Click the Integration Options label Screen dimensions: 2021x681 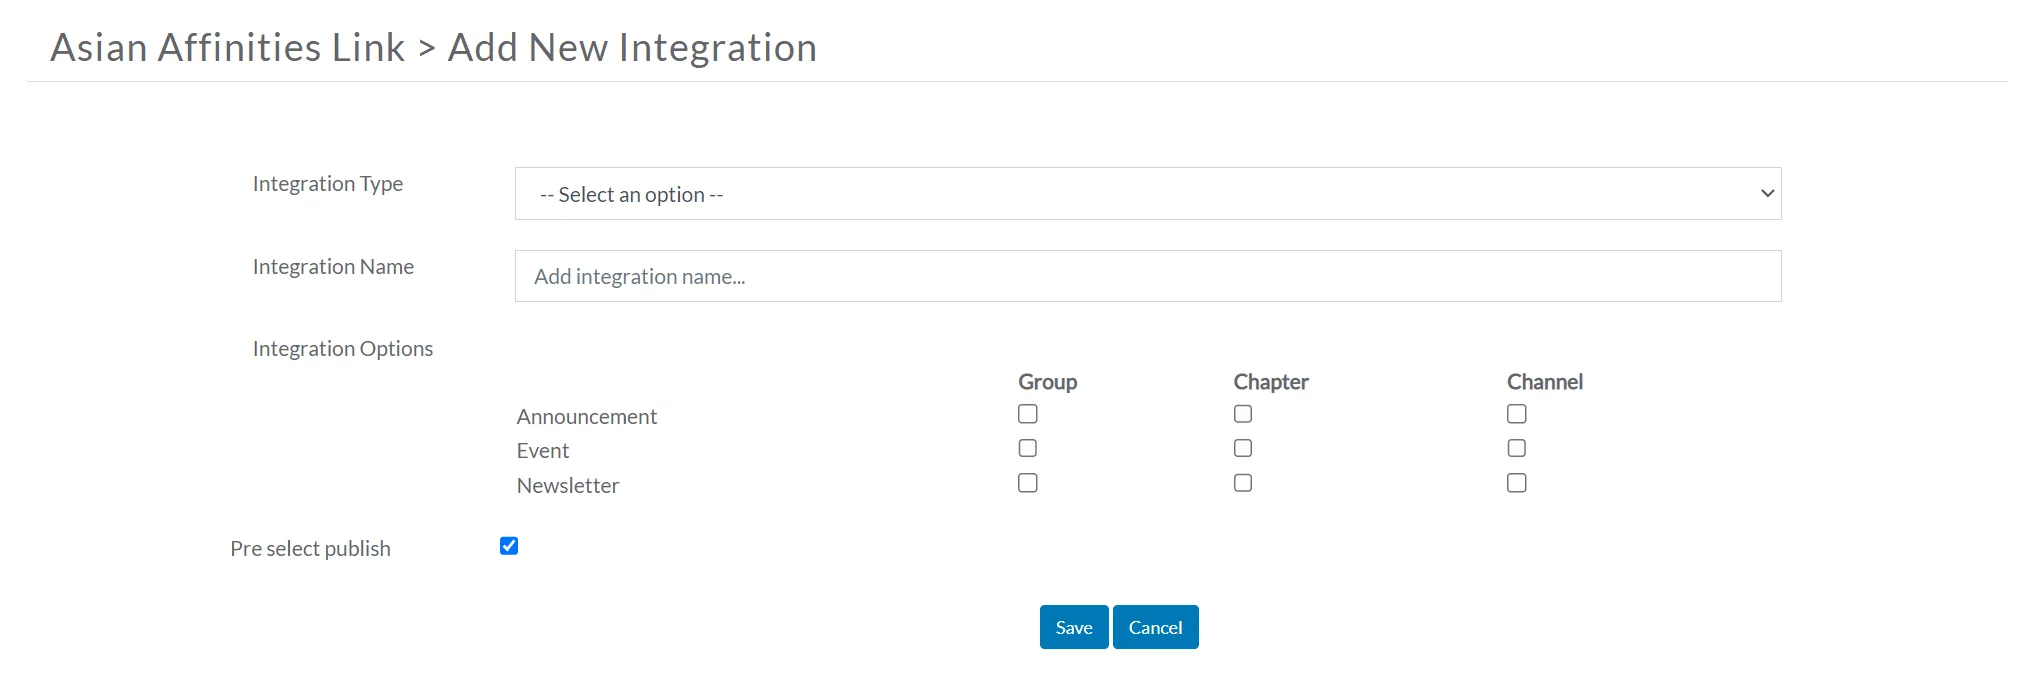tap(343, 349)
